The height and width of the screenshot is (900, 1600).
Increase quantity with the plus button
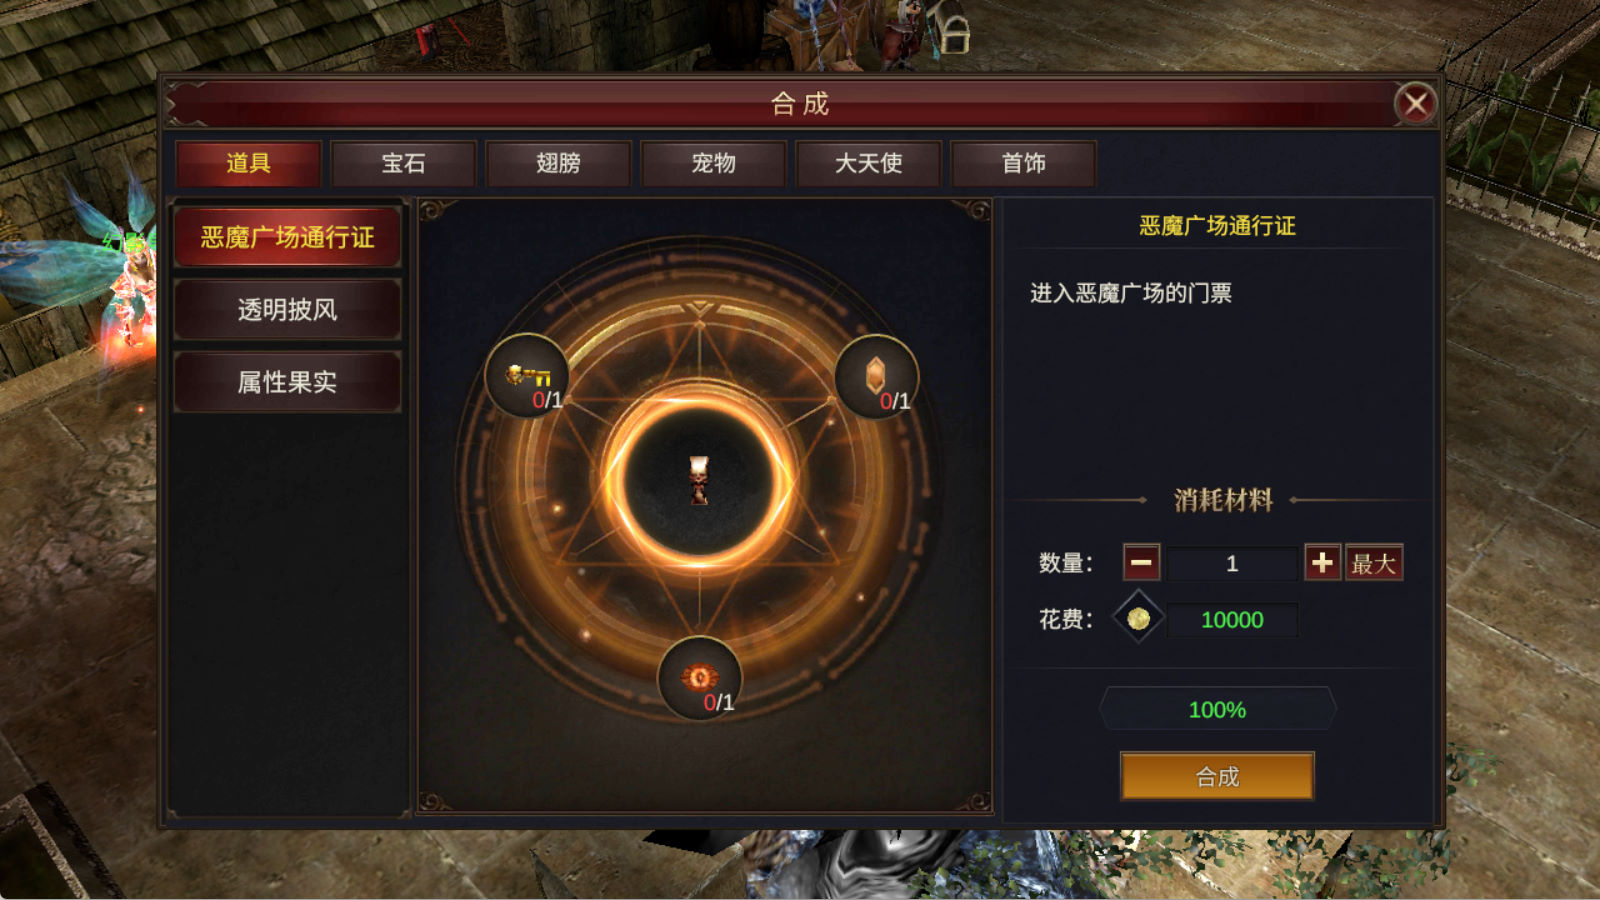coord(1322,563)
